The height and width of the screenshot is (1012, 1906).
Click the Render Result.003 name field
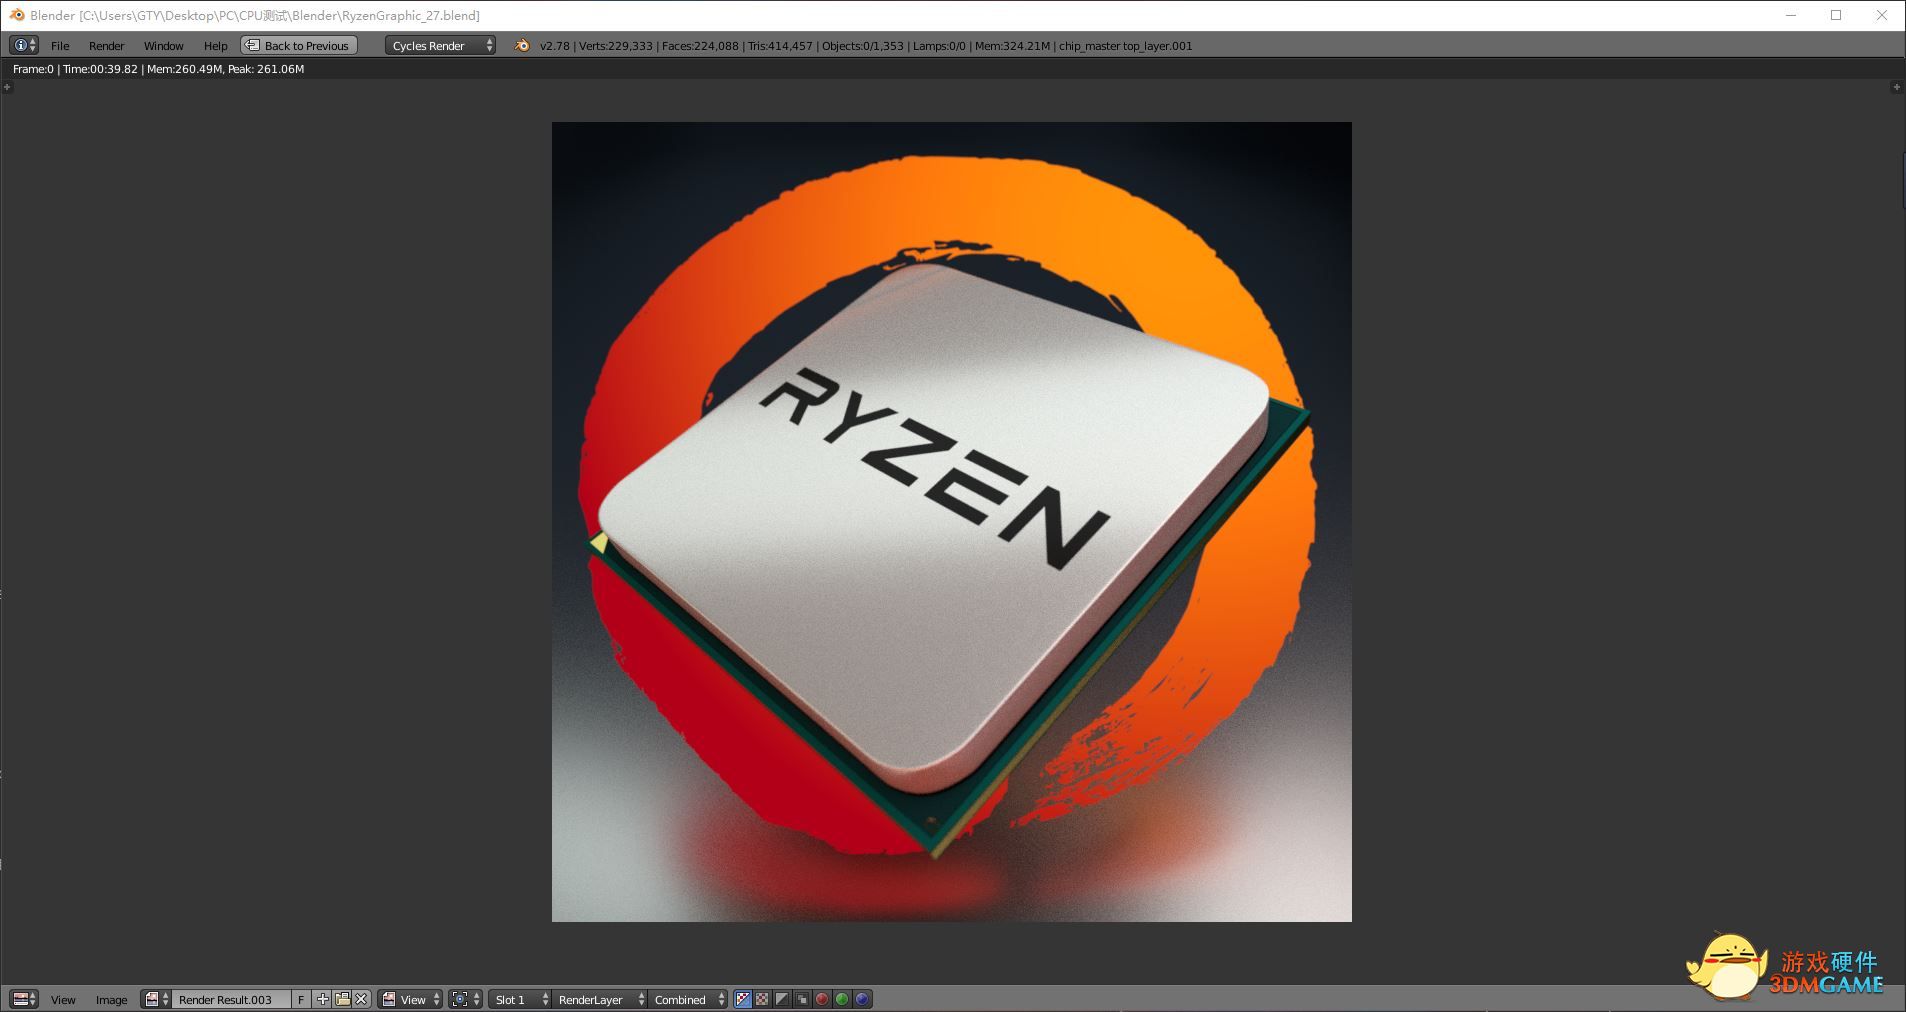pyautogui.click(x=231, y=999)
